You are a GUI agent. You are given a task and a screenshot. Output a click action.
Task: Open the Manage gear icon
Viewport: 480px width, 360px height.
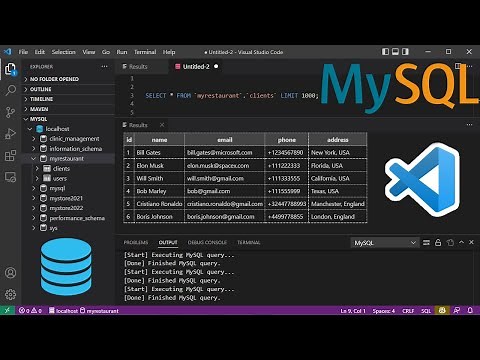point(10,294)
